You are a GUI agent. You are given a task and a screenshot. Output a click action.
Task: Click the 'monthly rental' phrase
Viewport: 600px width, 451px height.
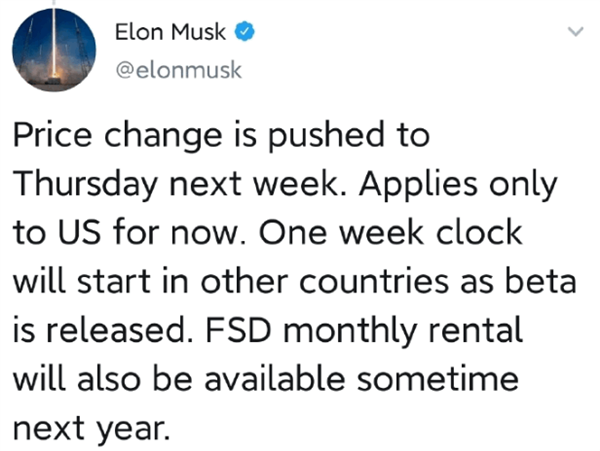[x=403, y=331]
